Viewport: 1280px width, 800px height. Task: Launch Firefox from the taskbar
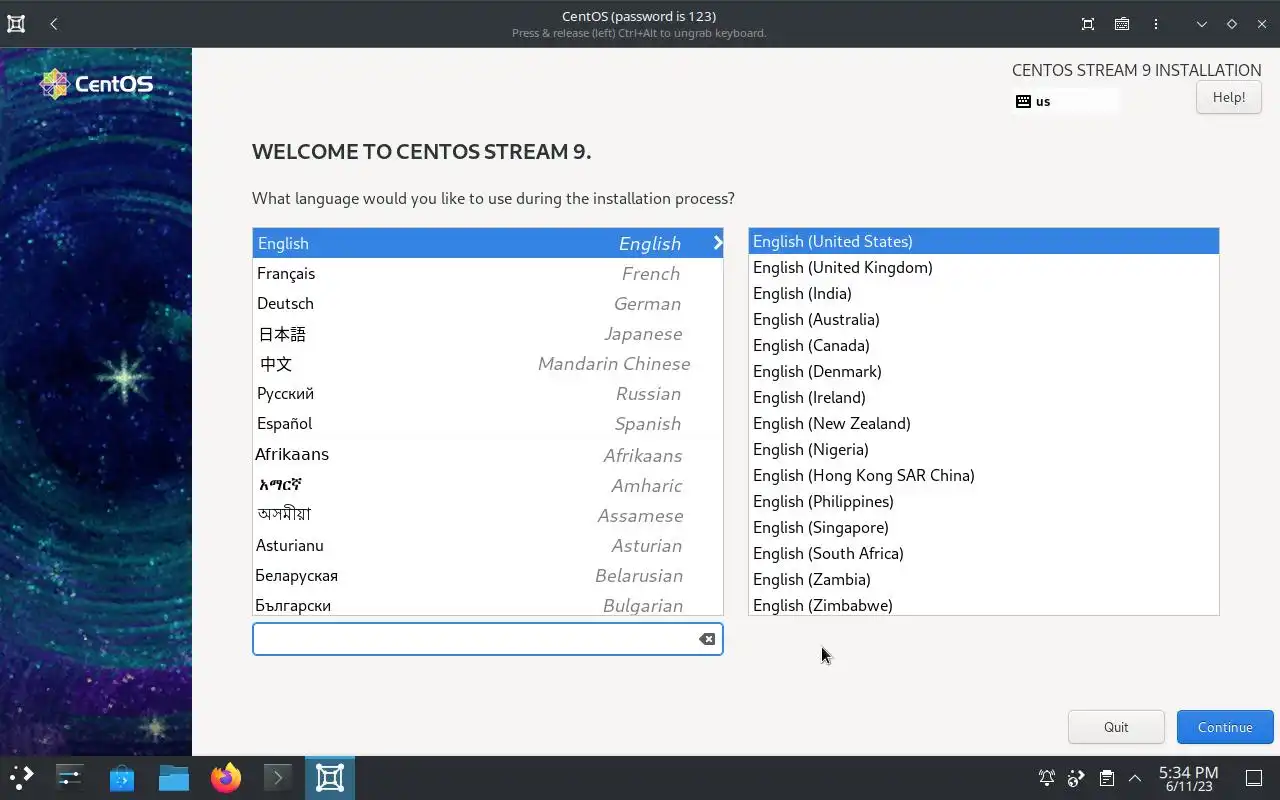[226, 777]
